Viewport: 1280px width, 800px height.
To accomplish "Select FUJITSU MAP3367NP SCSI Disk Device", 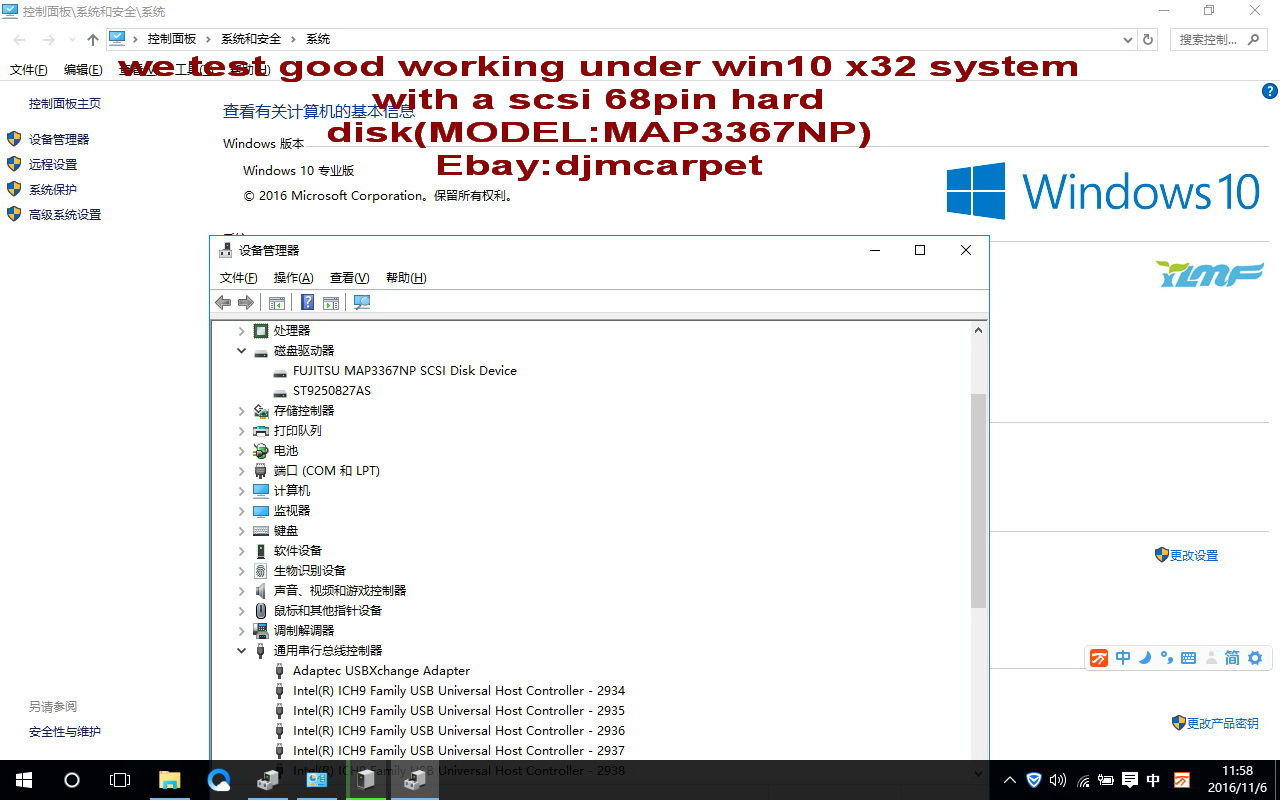I will coord(405,371).
